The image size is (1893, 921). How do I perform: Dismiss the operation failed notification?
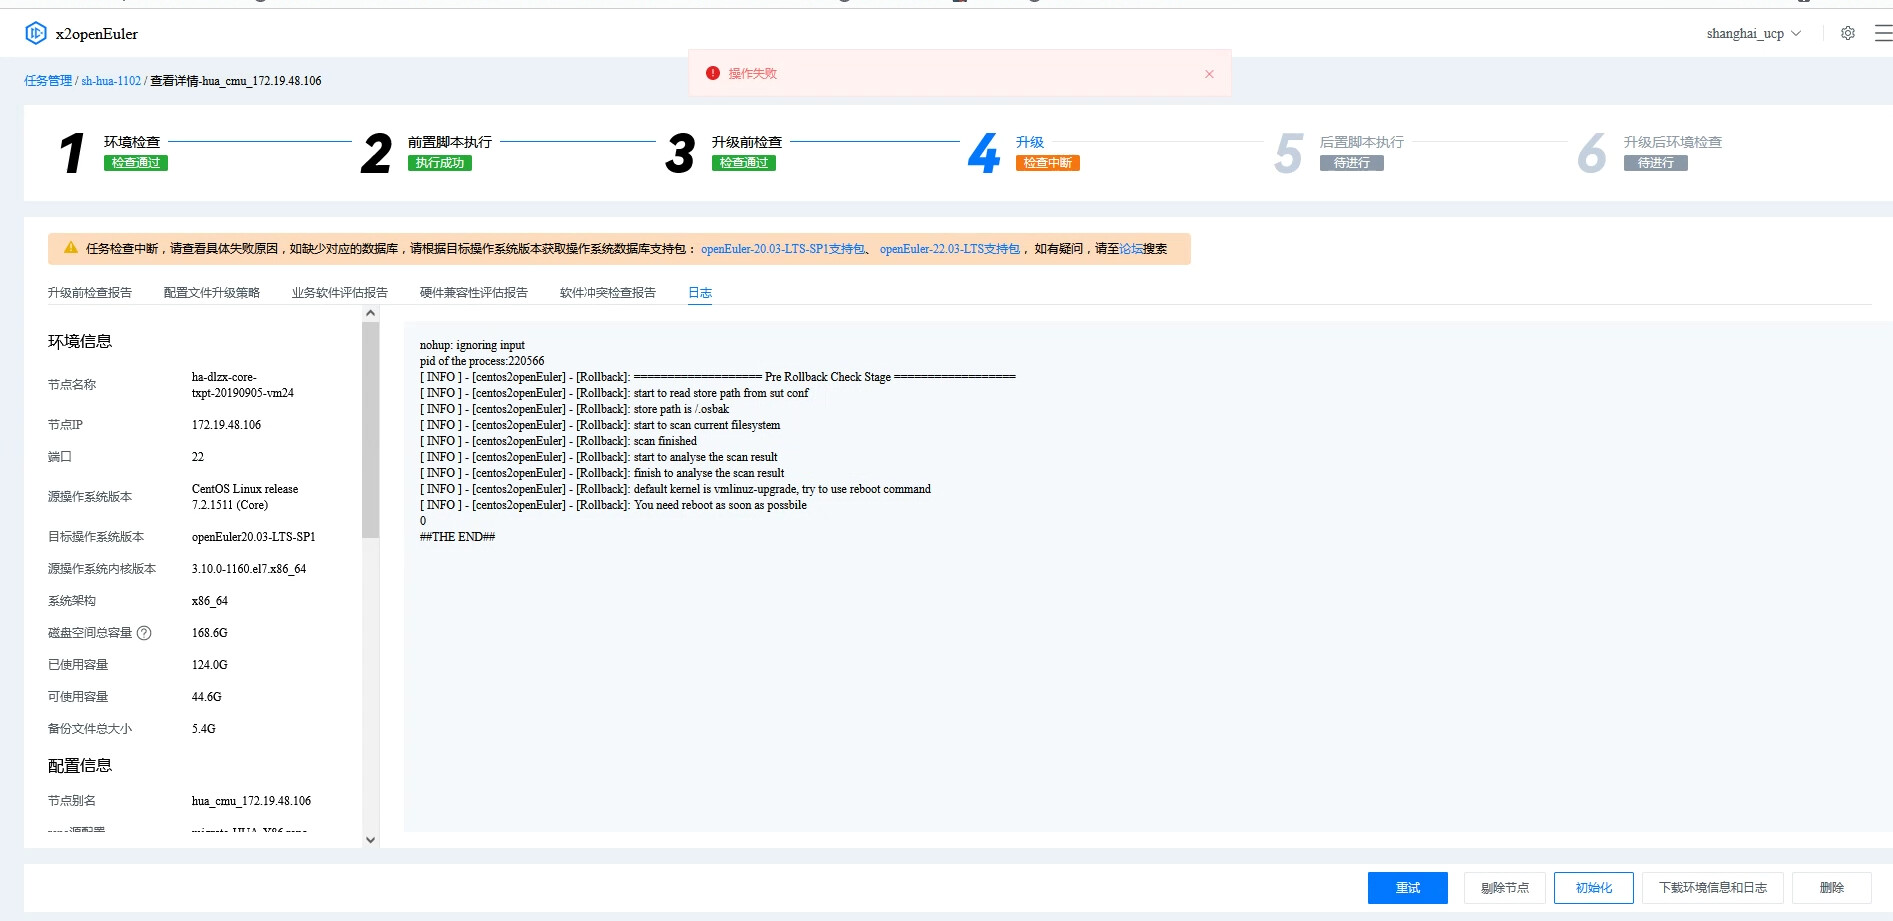point(1209,74)
